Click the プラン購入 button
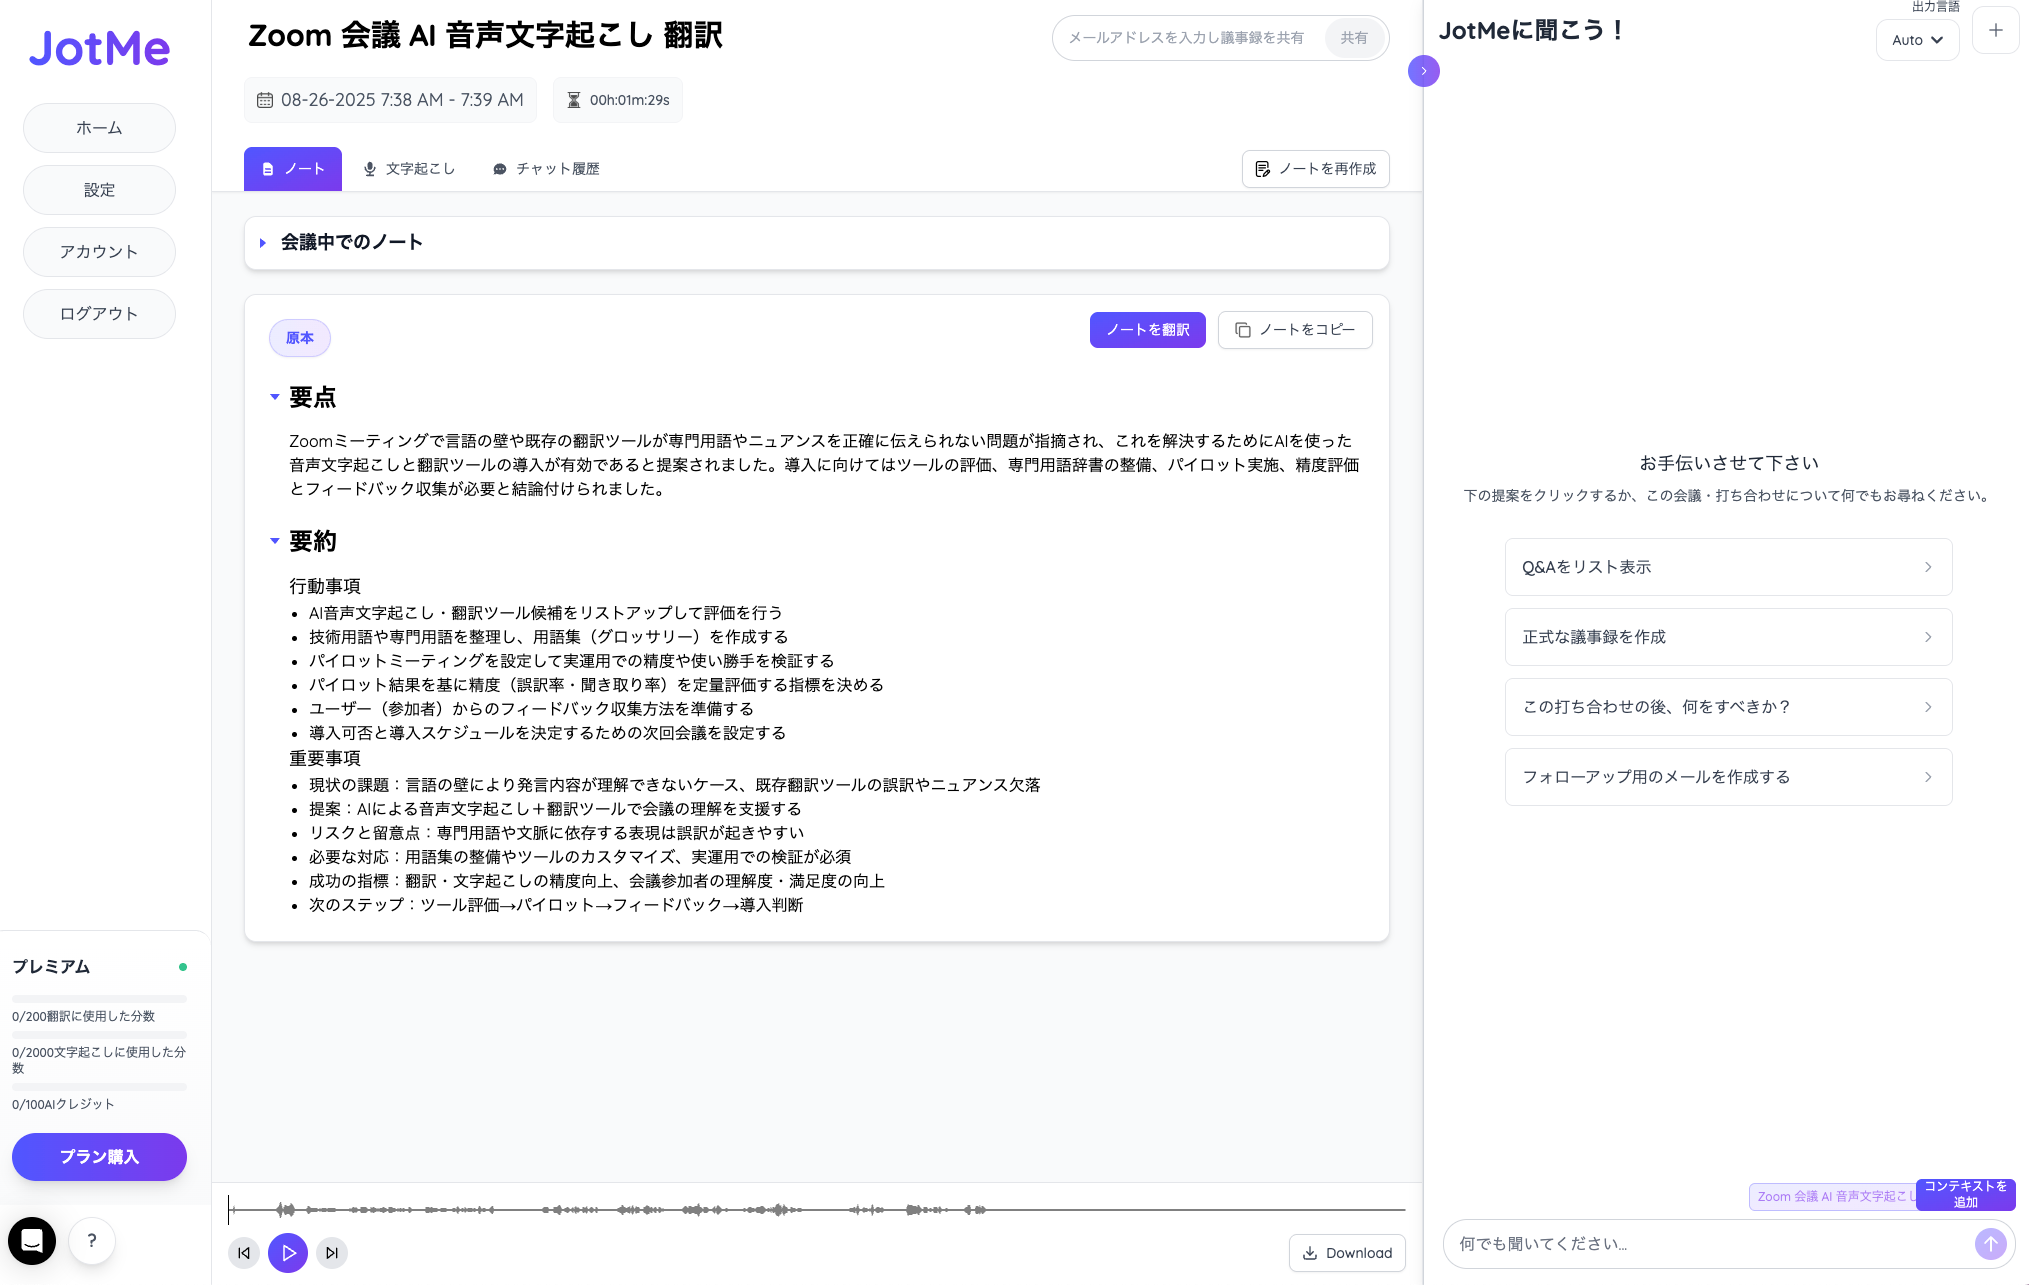Image resolution: width=2029 pixels, height=1285 pixels. (x=99, y=1157)
